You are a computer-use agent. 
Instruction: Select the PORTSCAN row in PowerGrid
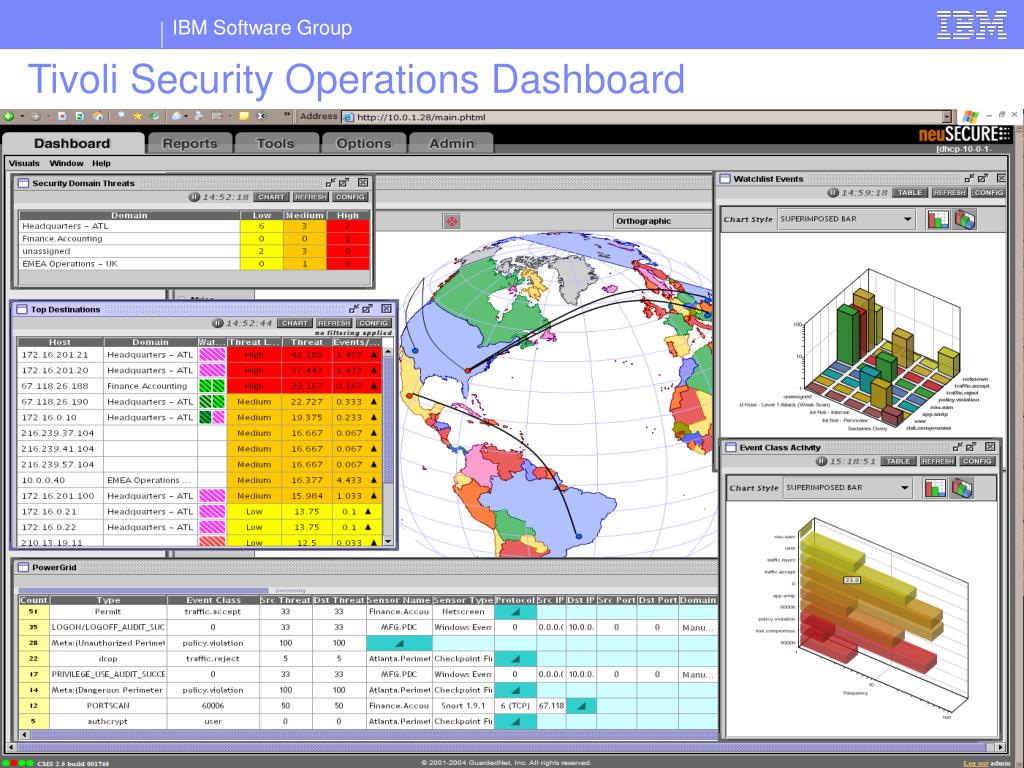(368, 705)
